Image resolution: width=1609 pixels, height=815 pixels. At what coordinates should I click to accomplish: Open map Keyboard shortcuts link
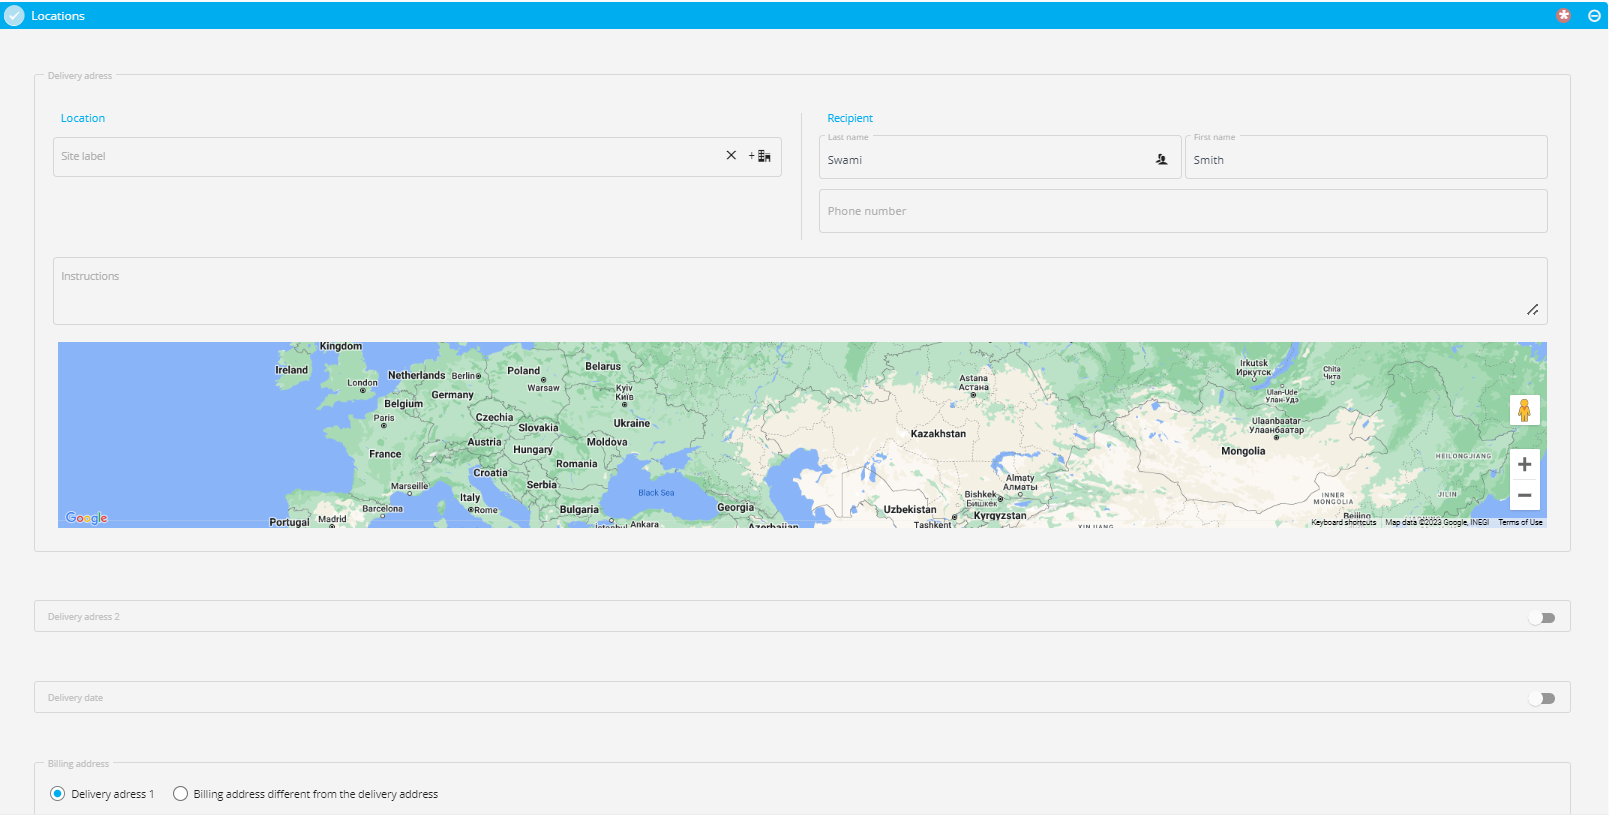1343,522
